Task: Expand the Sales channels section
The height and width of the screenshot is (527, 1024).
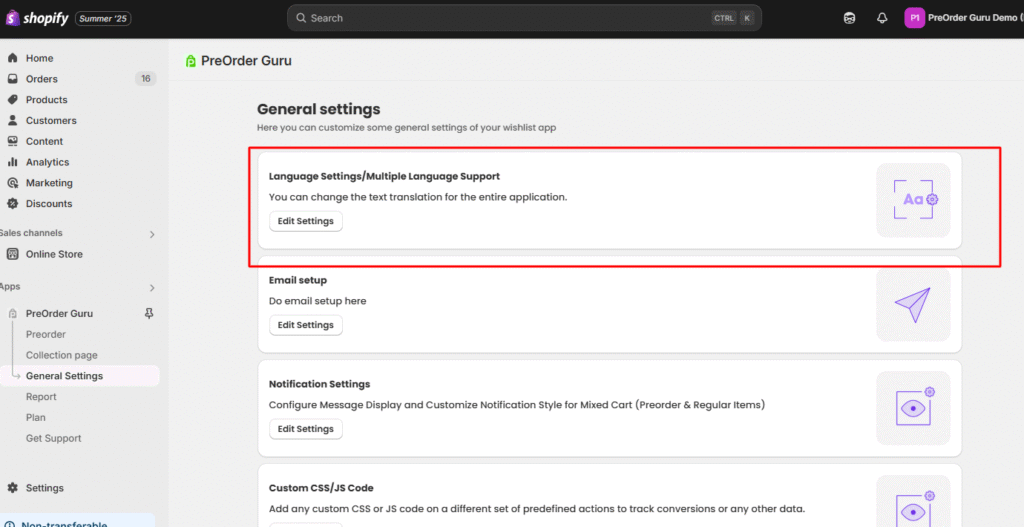Action: coord(152,234)
